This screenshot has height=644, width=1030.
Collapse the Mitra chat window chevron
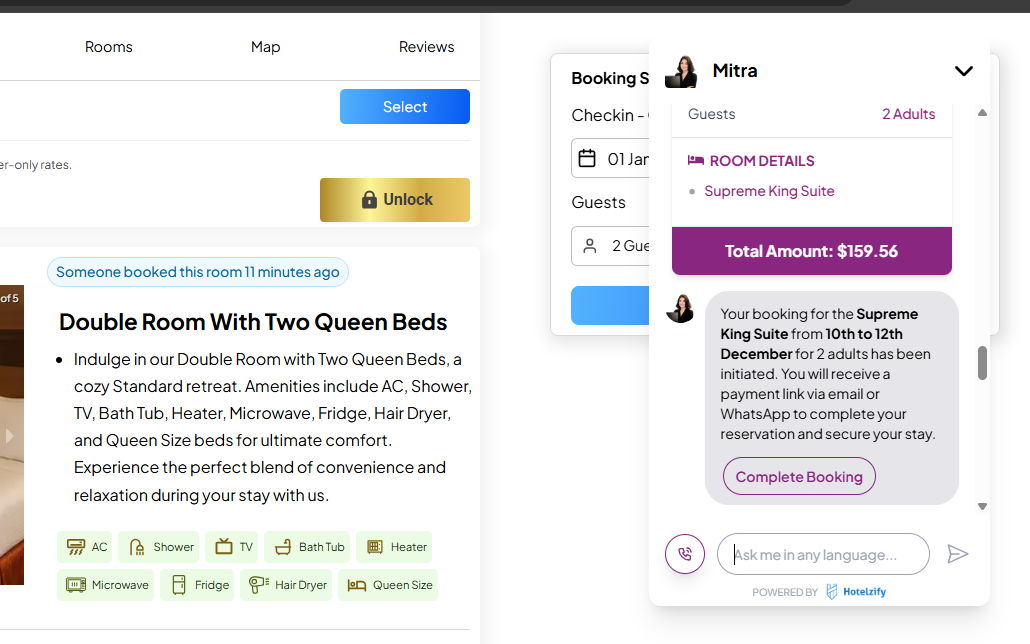[963, 71]
